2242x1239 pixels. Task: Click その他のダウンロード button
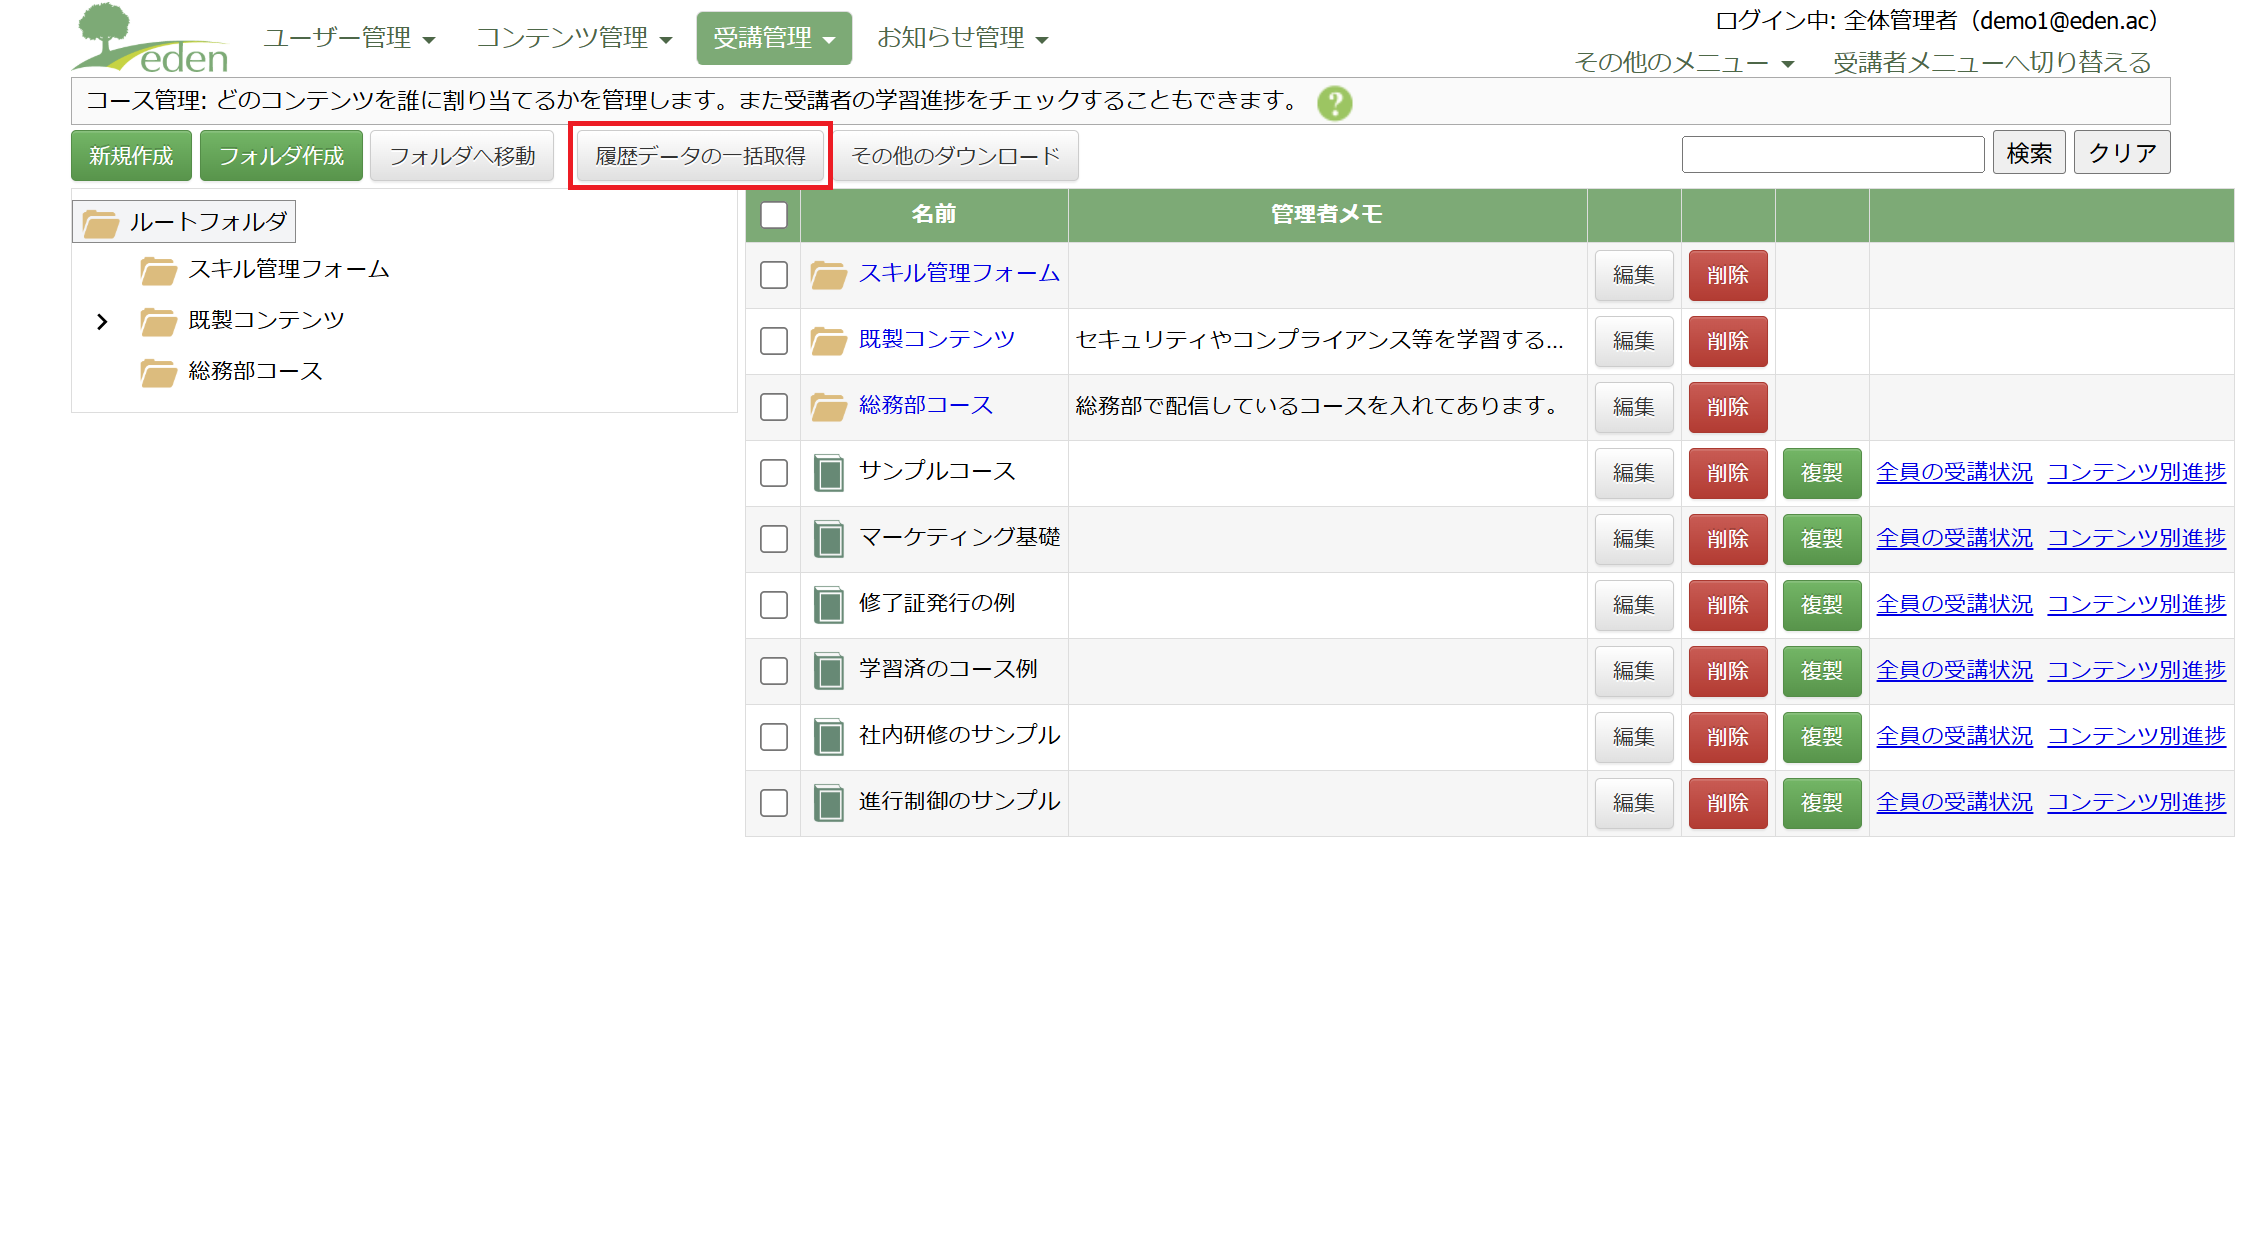(955, 156)
